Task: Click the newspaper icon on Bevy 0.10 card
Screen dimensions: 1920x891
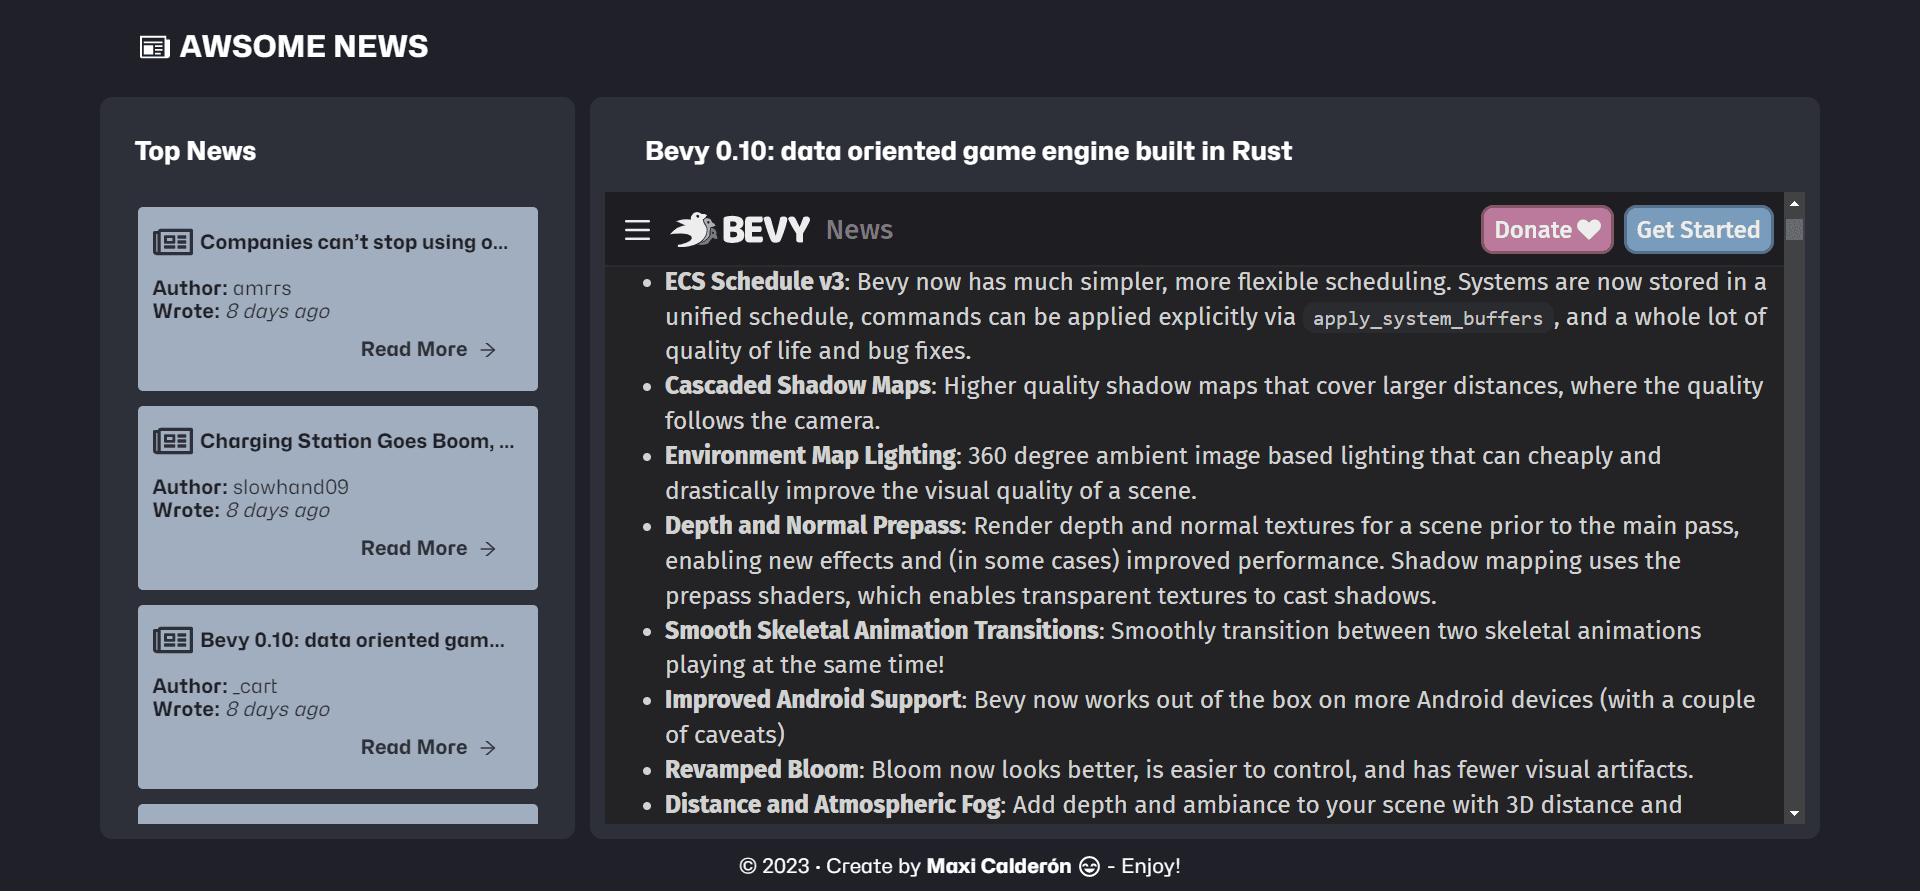Action: point(173,640)
